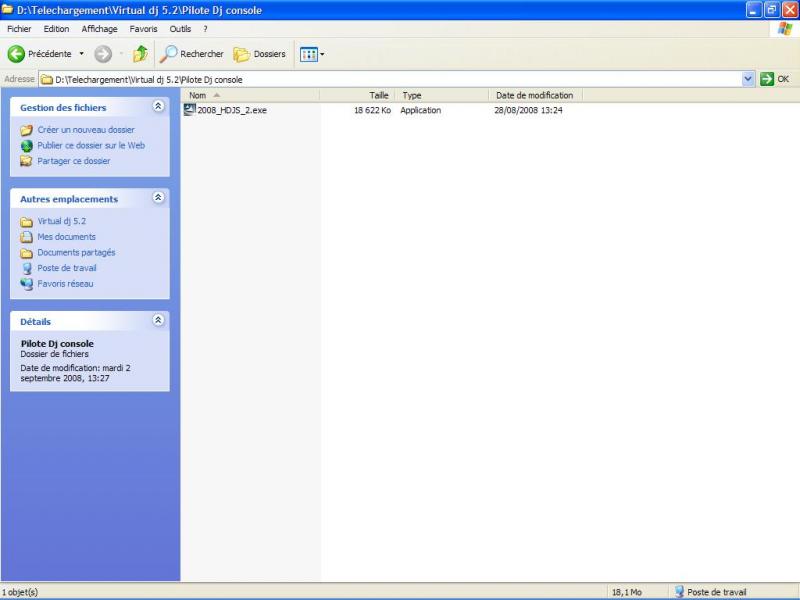The image size is (800, 600).
Task: Open the Rechercher search tool
Action: tap(192, 54)
